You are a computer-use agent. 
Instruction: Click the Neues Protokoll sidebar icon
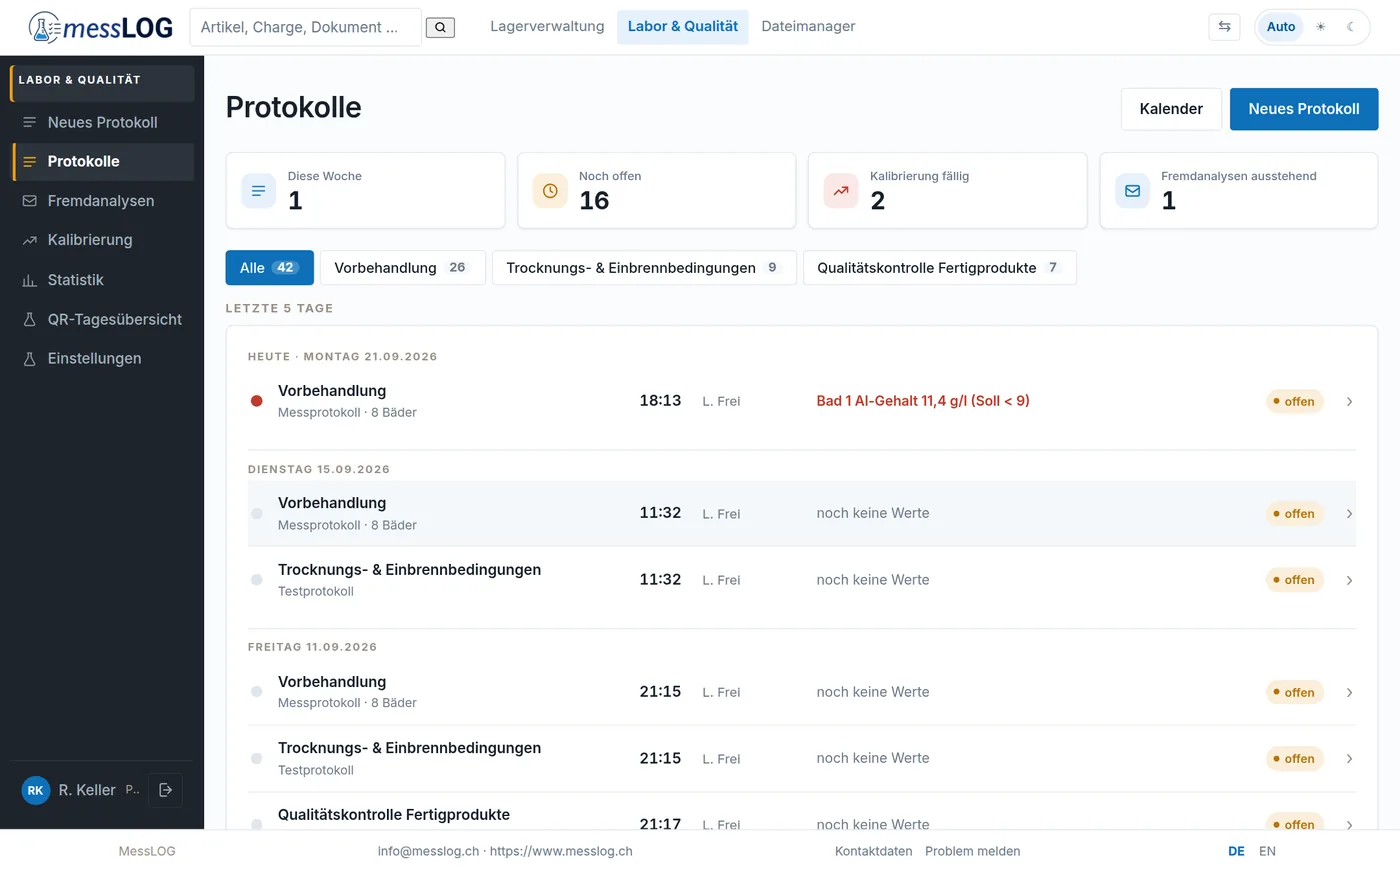tap(30, 122)
